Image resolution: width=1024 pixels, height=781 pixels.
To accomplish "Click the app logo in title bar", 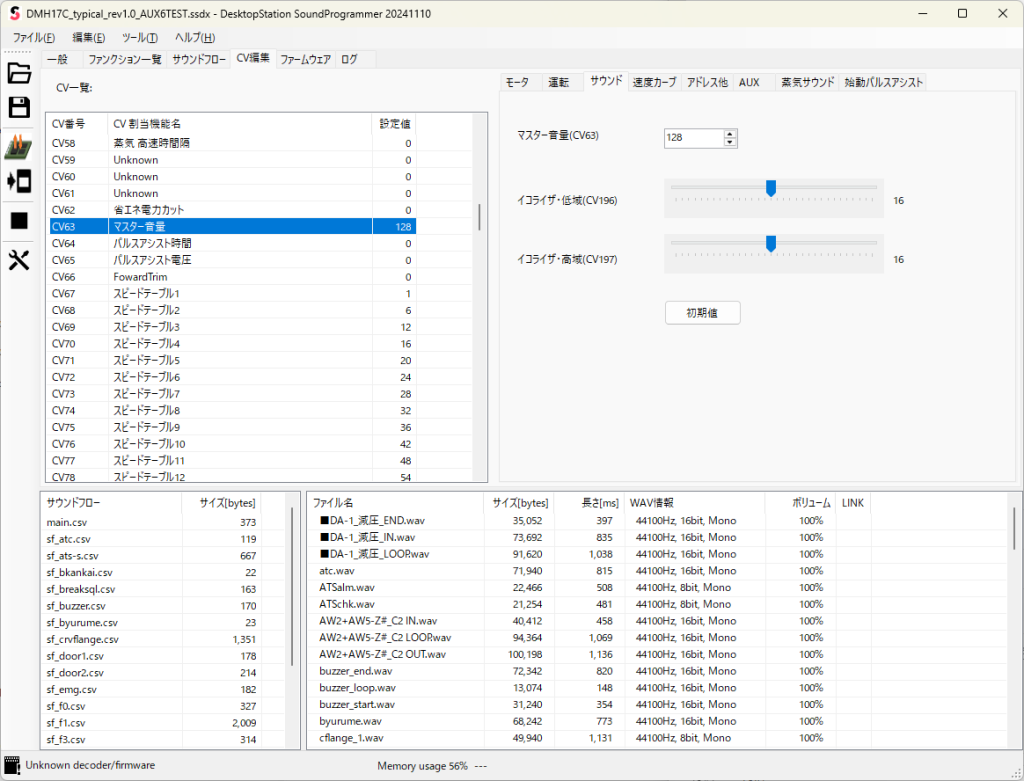I will coord(14,14).
